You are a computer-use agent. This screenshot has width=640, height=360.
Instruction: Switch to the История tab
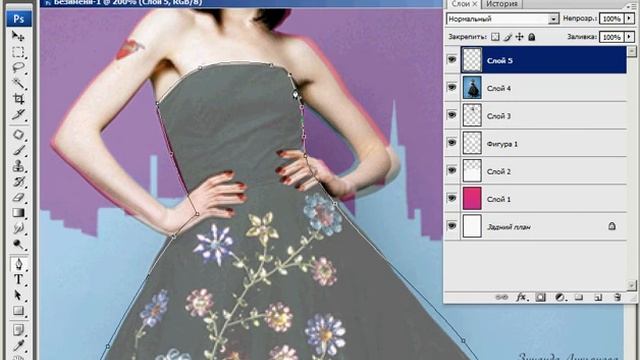click(x=502, y=4)
